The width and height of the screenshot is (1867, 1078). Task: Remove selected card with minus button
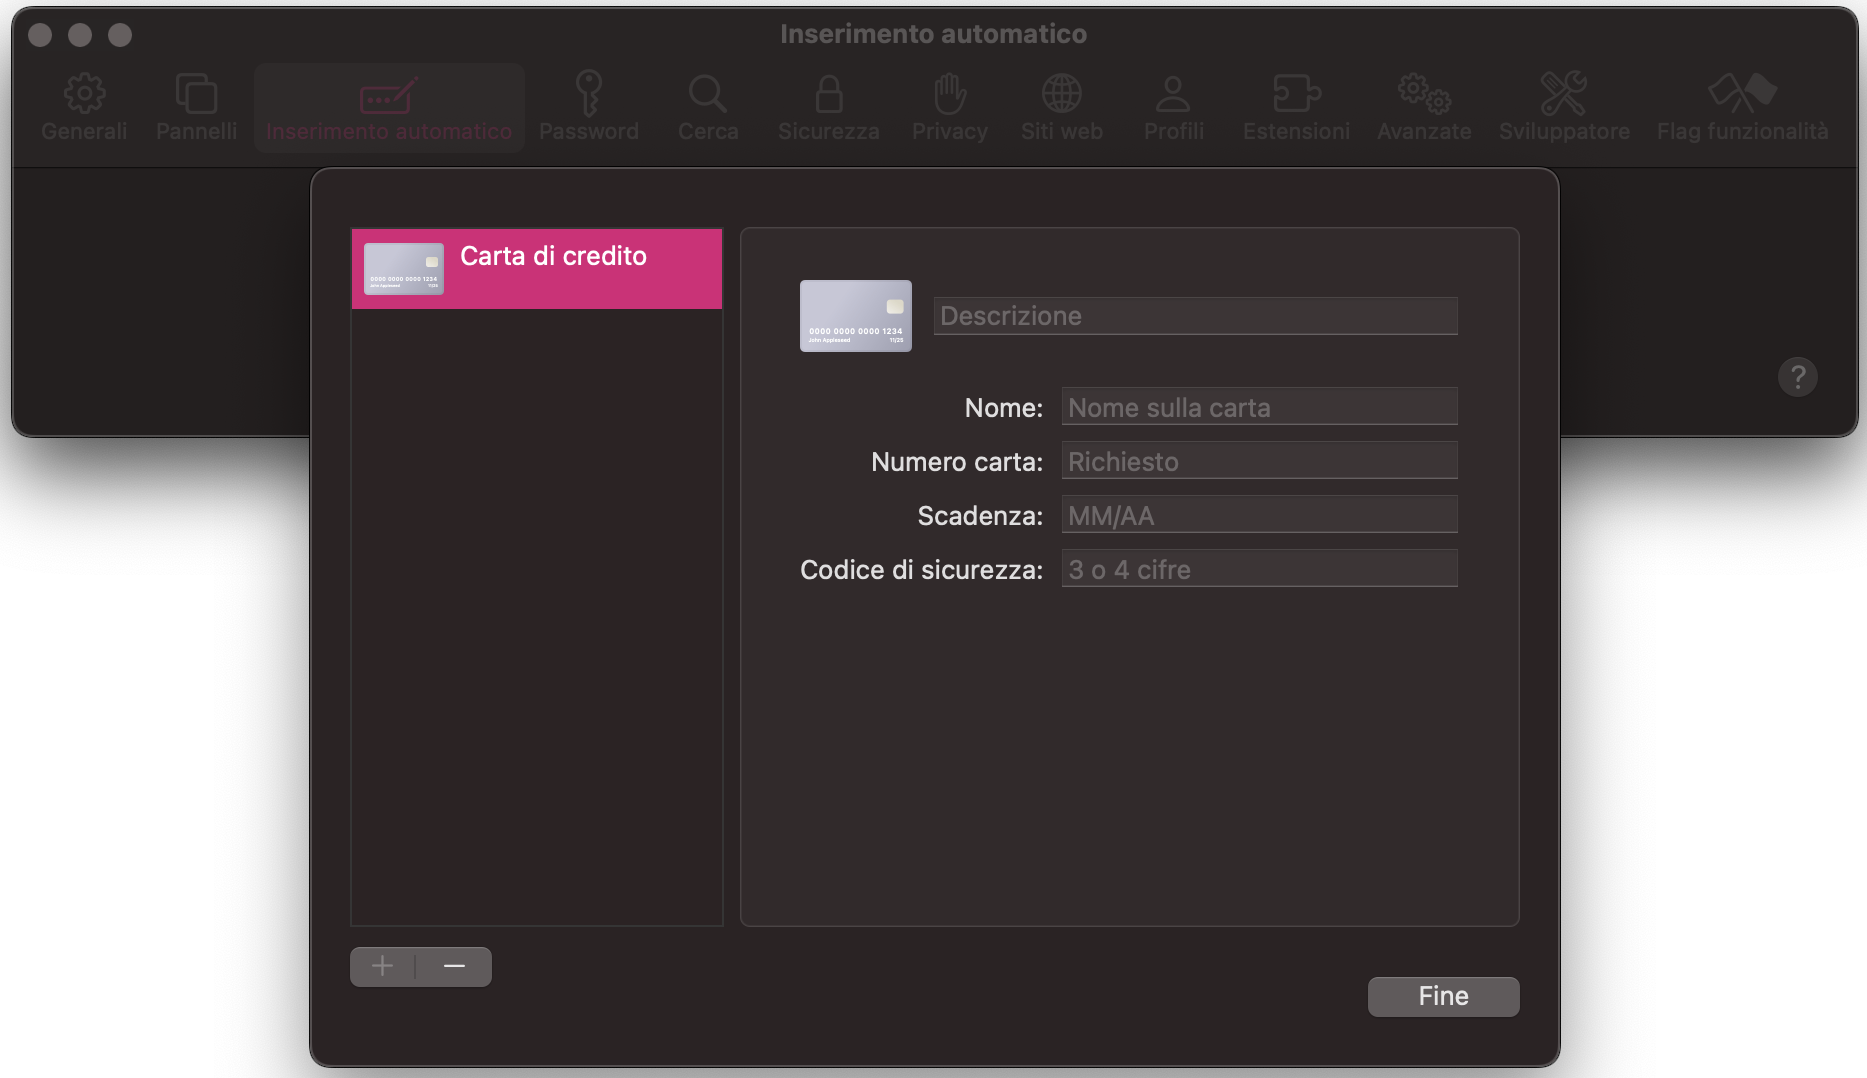(453, 966)
